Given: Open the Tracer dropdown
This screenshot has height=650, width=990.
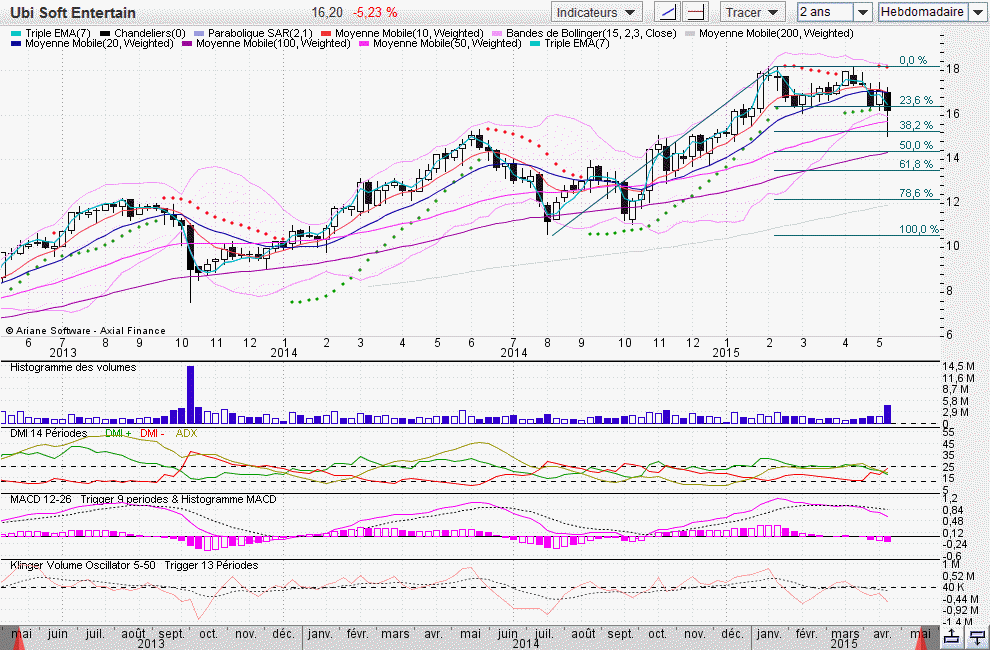Looking at the screenshot, I should click(752, 12).
